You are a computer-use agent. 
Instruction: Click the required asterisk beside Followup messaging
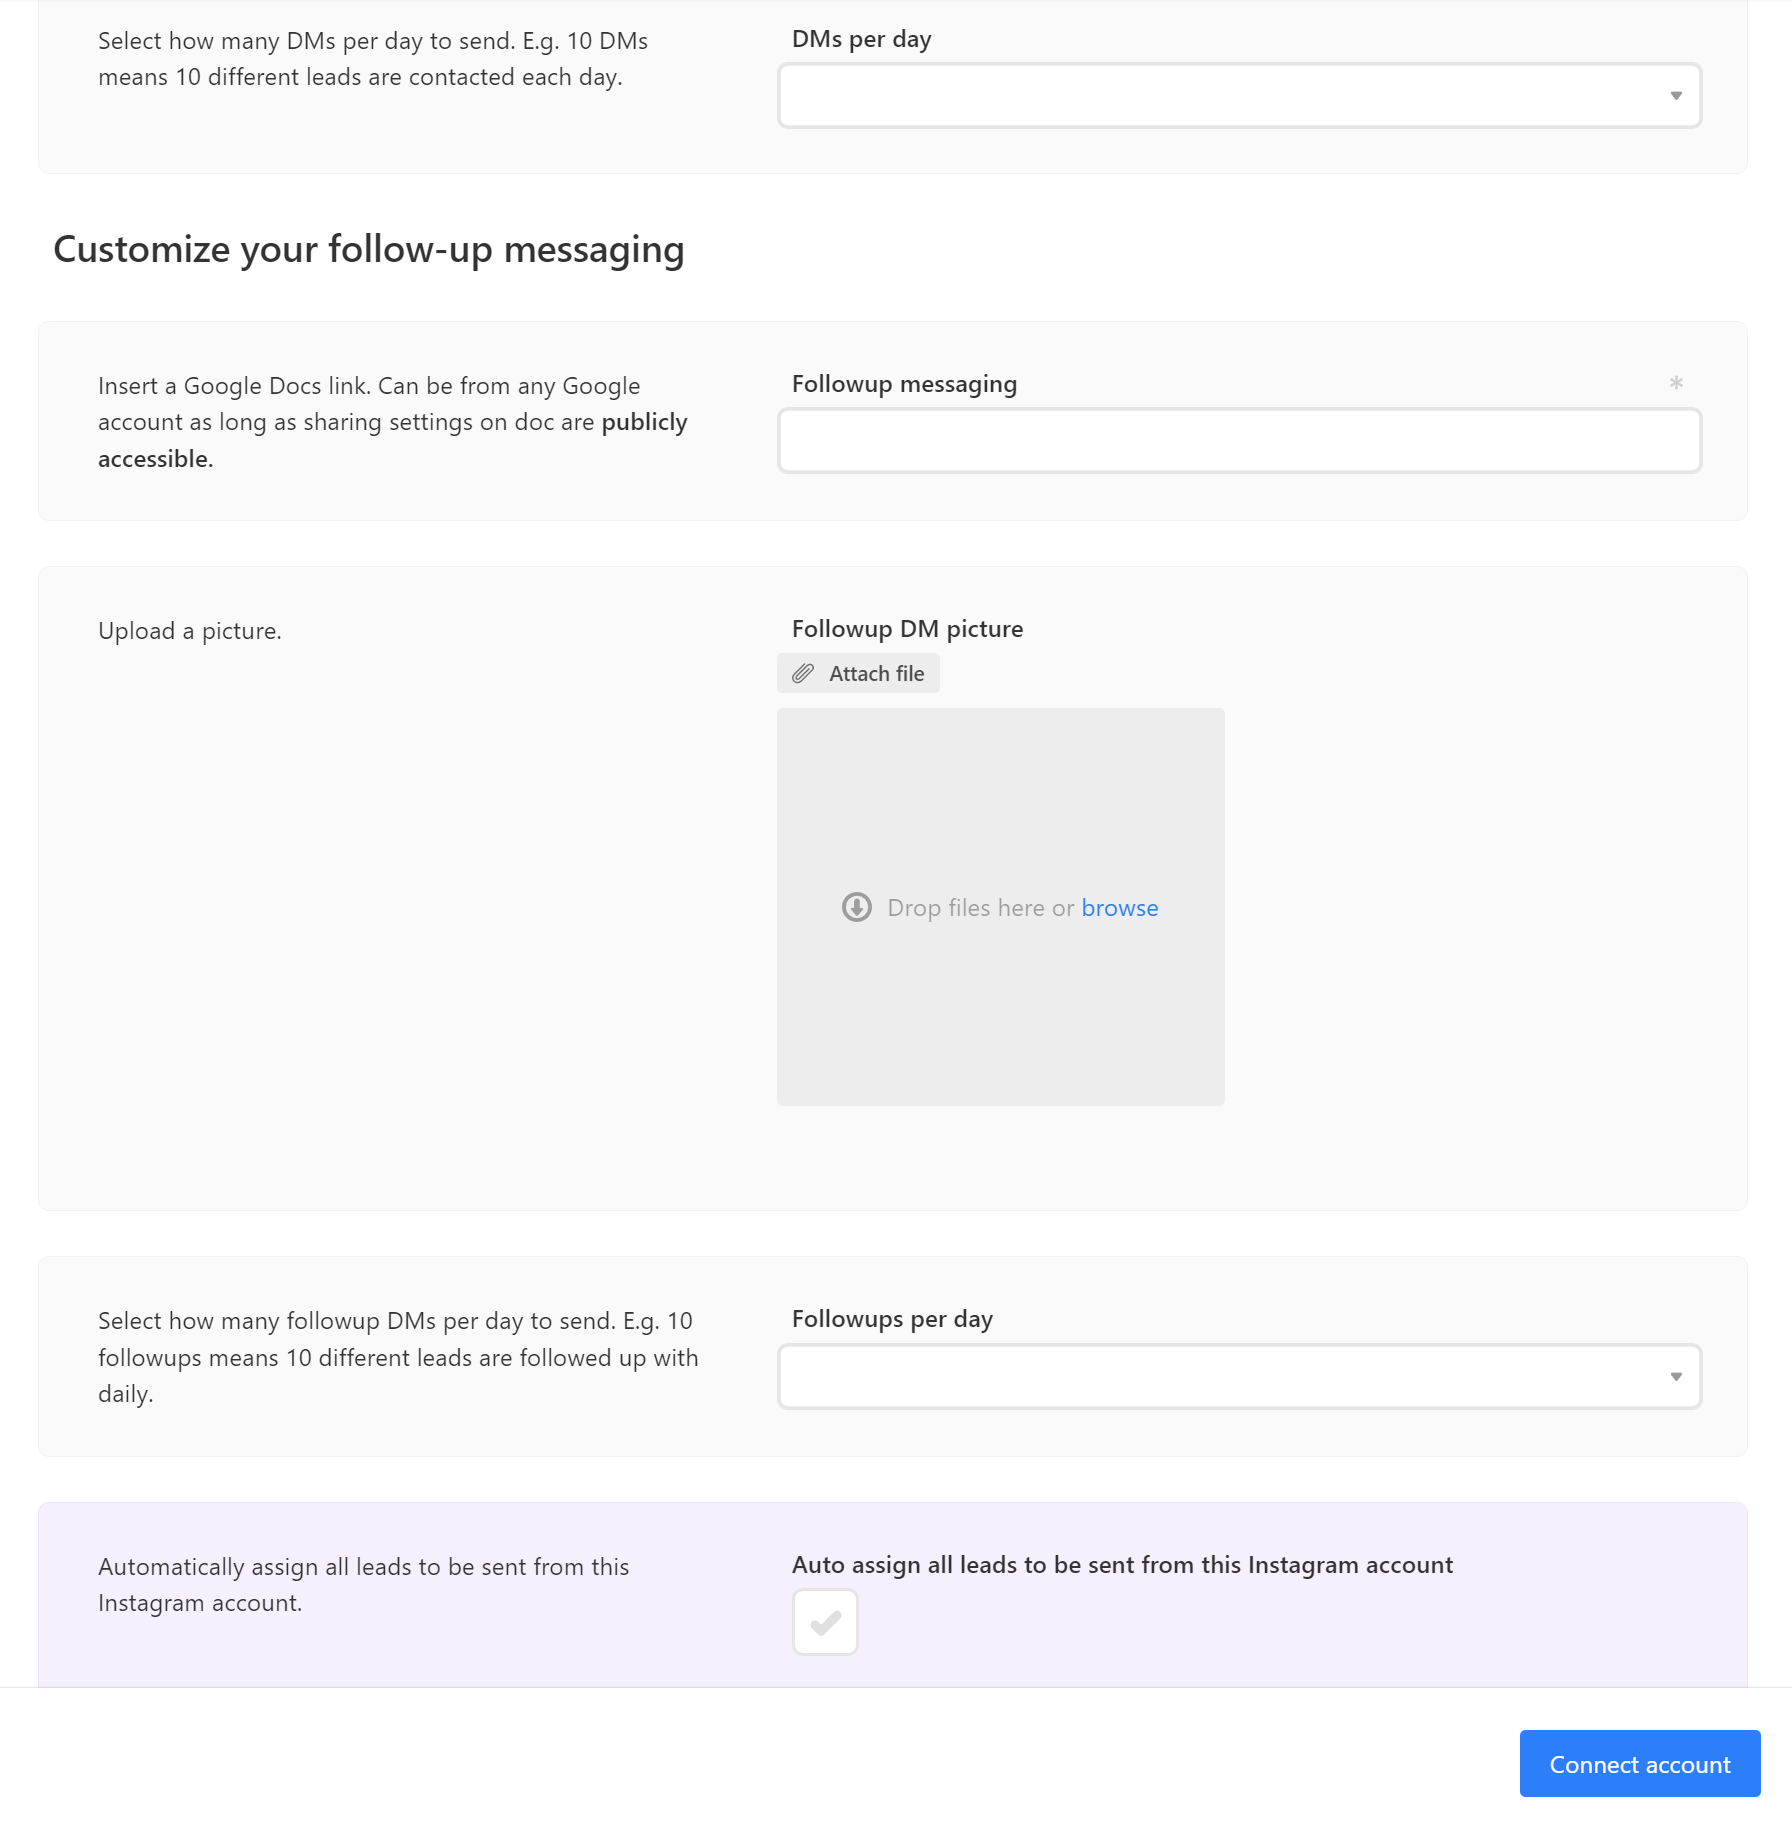point(1676,383)
